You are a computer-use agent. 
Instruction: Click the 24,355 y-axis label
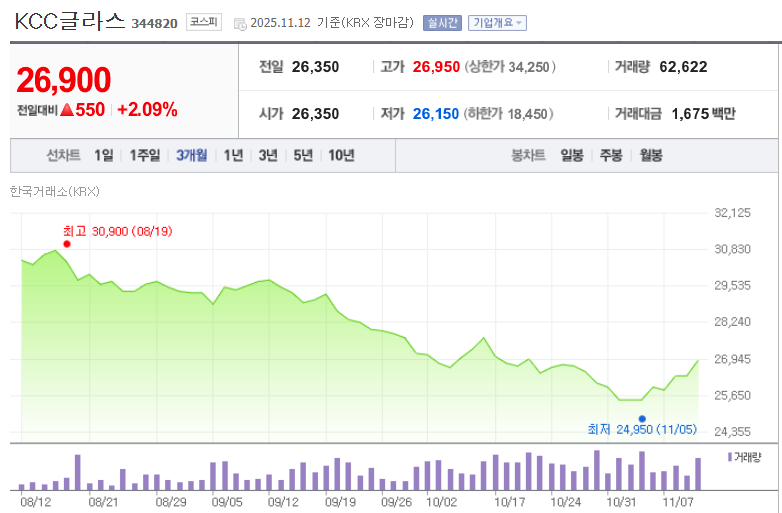click(x=732, y=431)
